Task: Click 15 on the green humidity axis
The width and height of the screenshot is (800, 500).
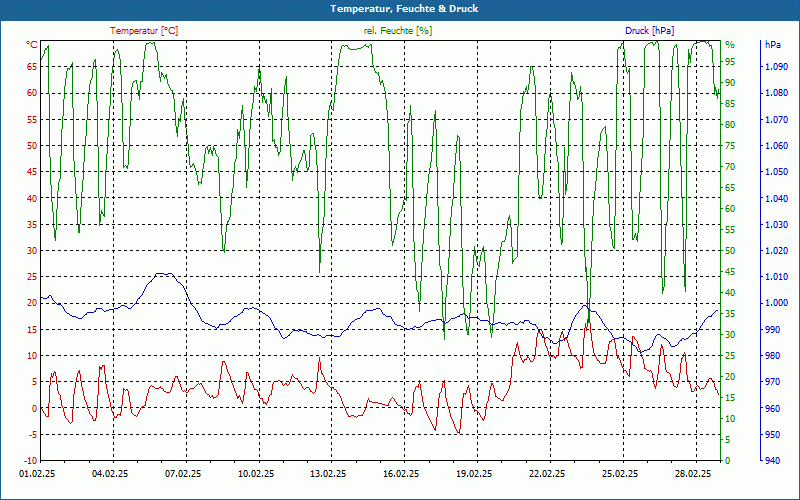Action: (x=730, y=397)
